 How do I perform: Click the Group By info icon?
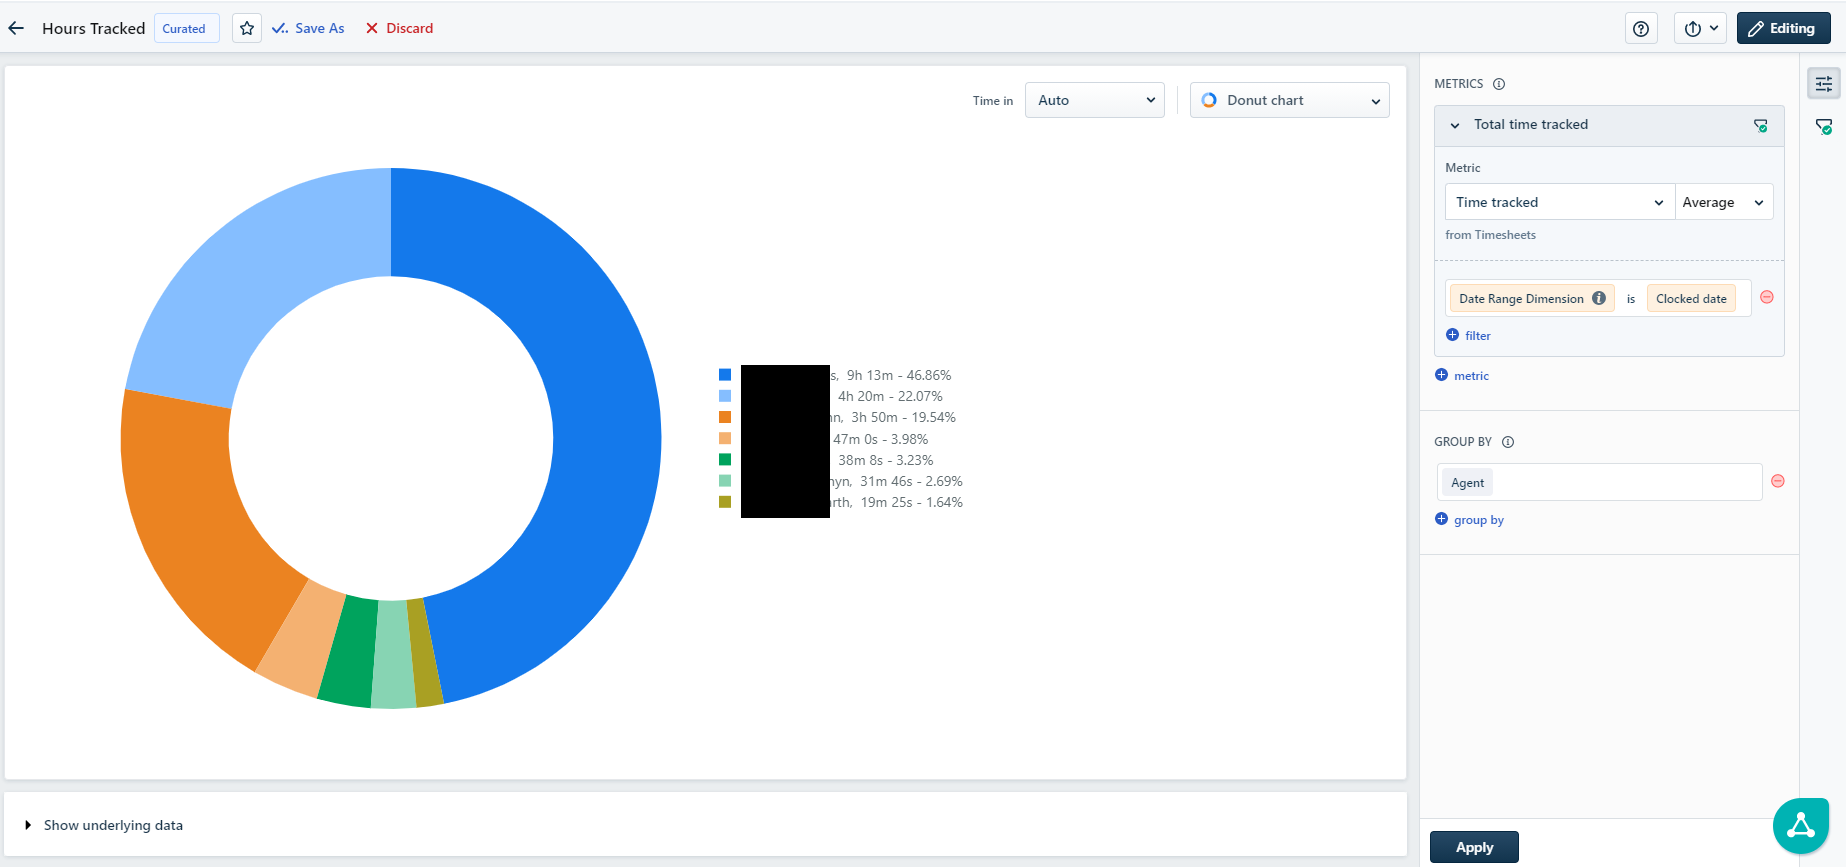pos(1508,442)
